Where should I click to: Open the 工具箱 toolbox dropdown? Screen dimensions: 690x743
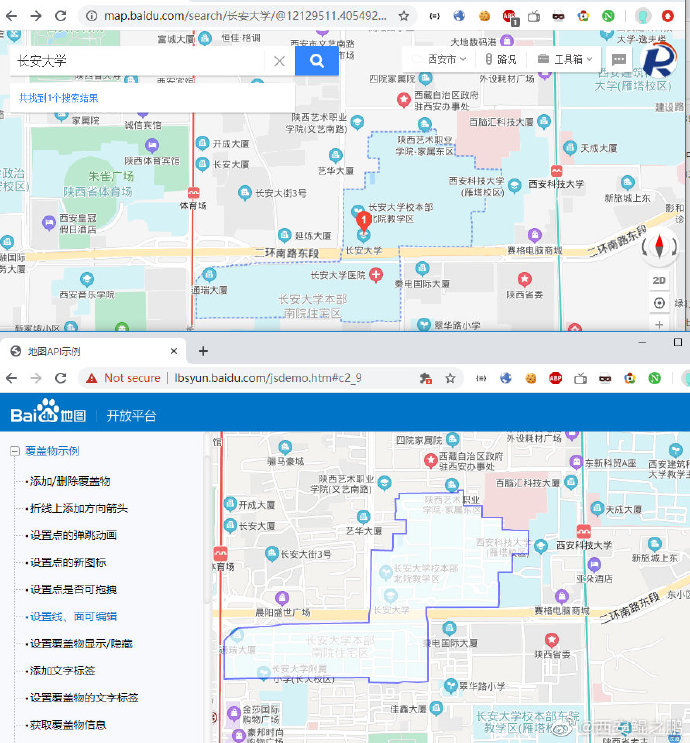565,59
